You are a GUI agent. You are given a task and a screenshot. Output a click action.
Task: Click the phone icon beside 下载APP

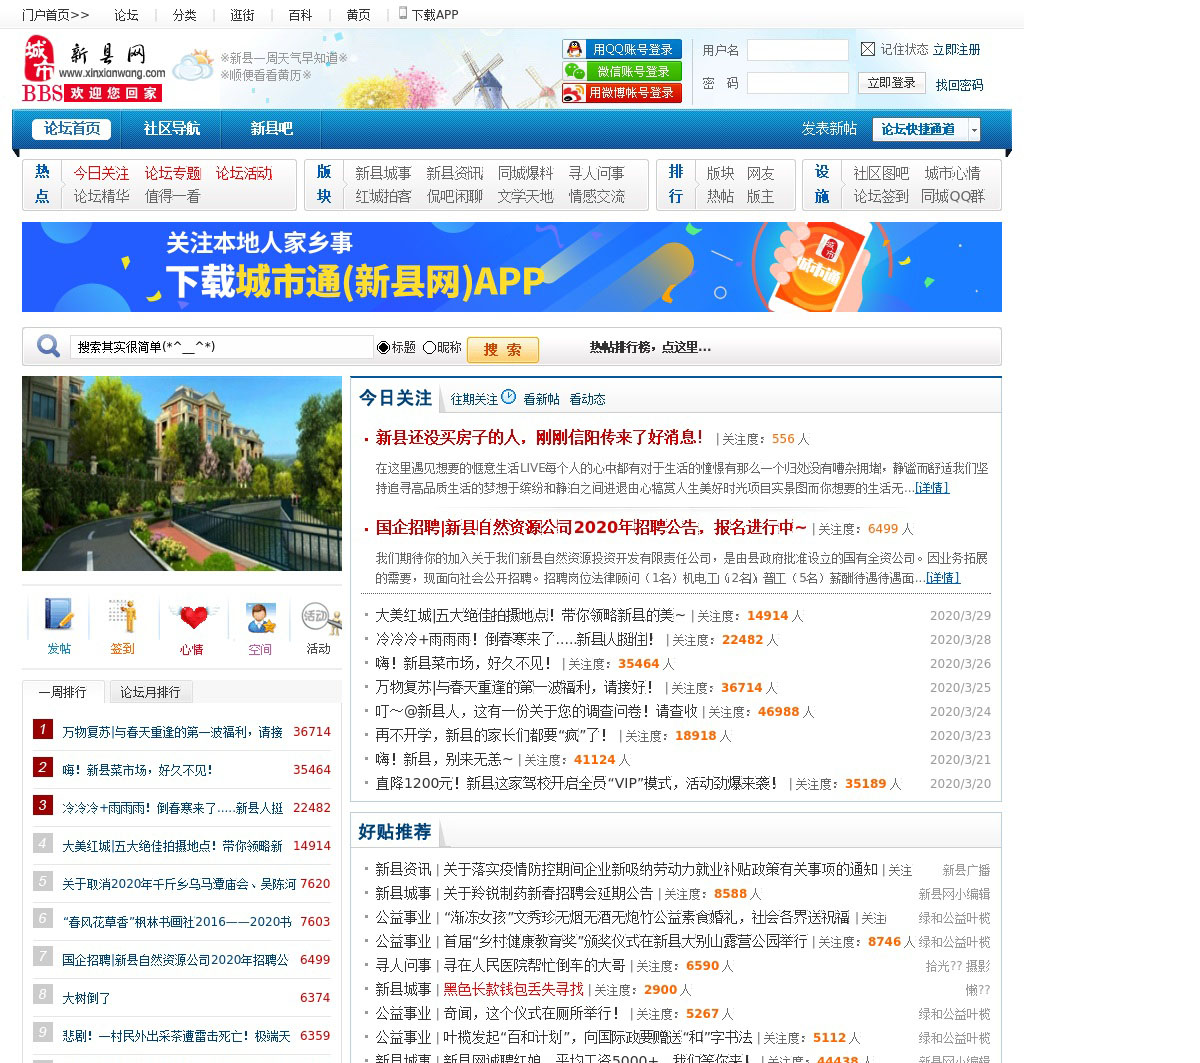coord(403,13)
